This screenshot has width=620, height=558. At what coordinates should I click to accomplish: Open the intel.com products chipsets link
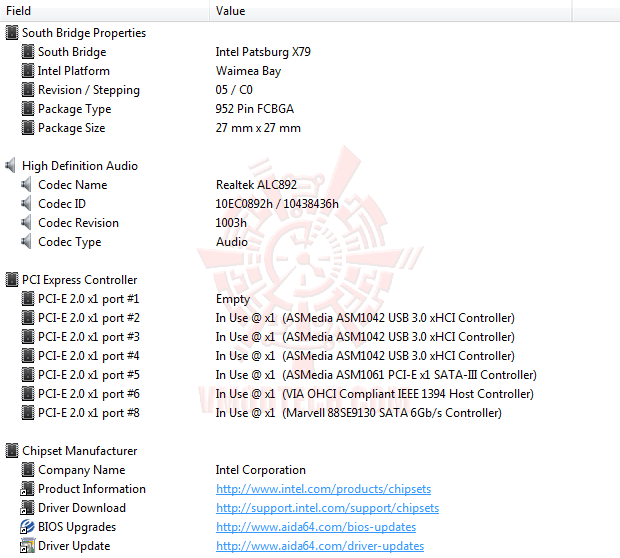(x=323, y=489)
